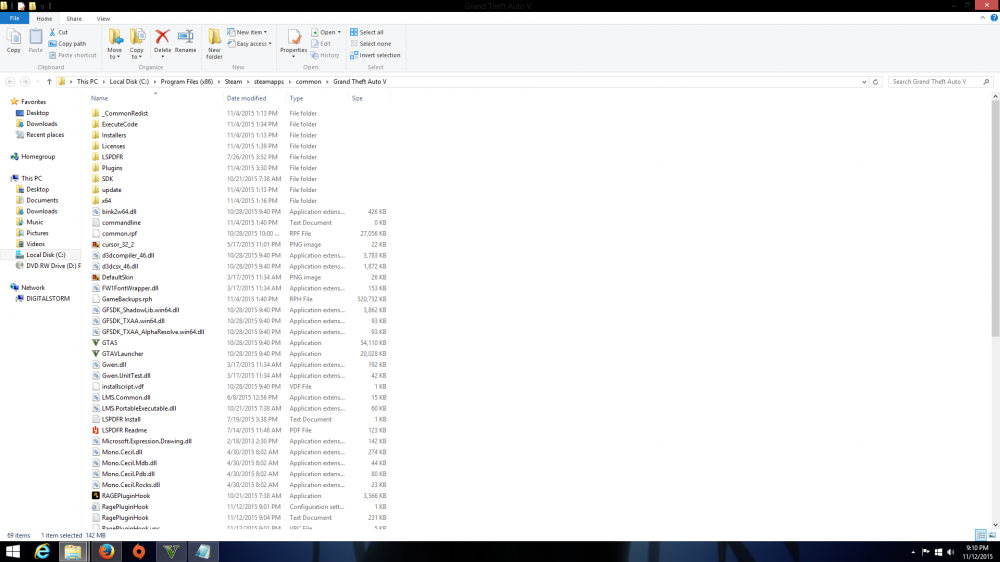Refresh the folder via address bar icon
Viewport: 1000px width, 562px height.
[x=876, y=82]
